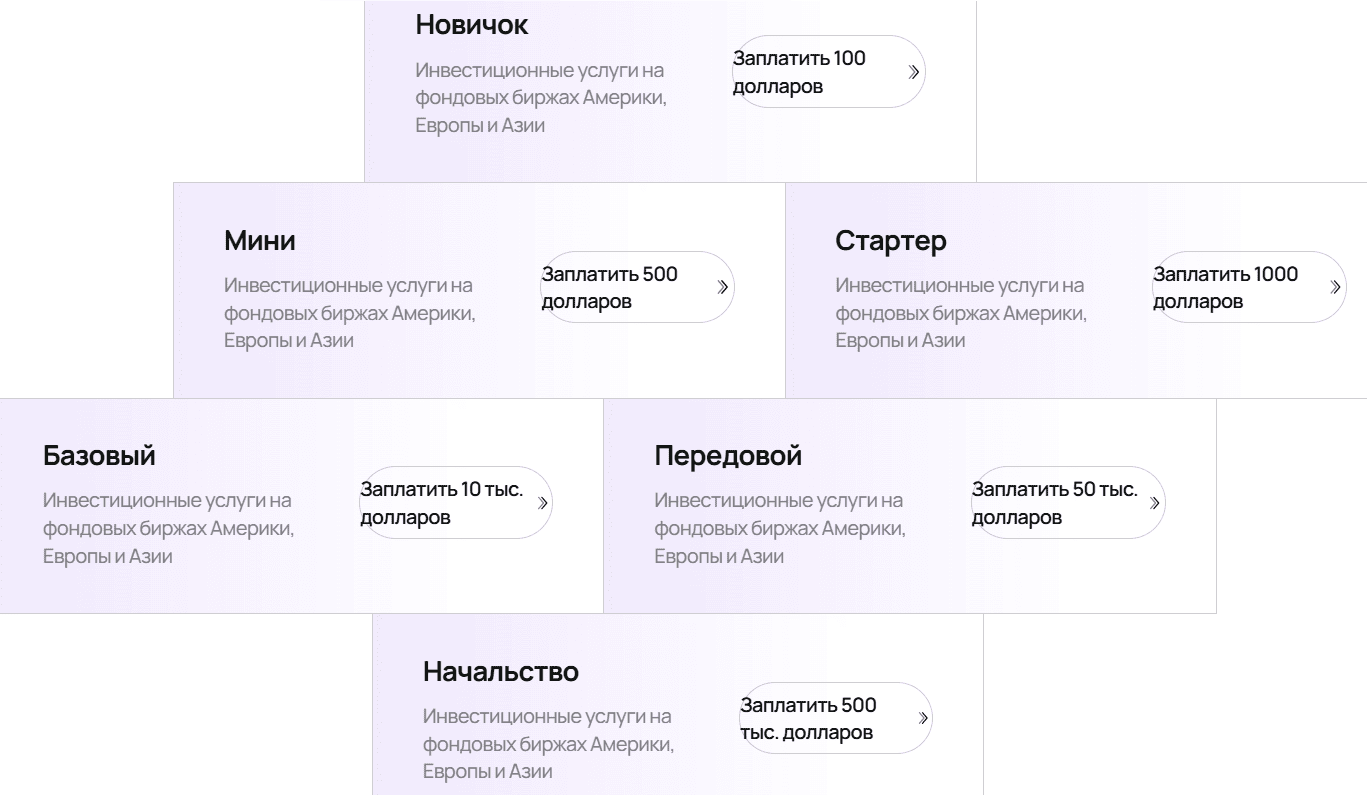The width and height of the screenshot is (1367, 795).
Task: Select the Новичок plan heading
Action: (x=472, y=26)
